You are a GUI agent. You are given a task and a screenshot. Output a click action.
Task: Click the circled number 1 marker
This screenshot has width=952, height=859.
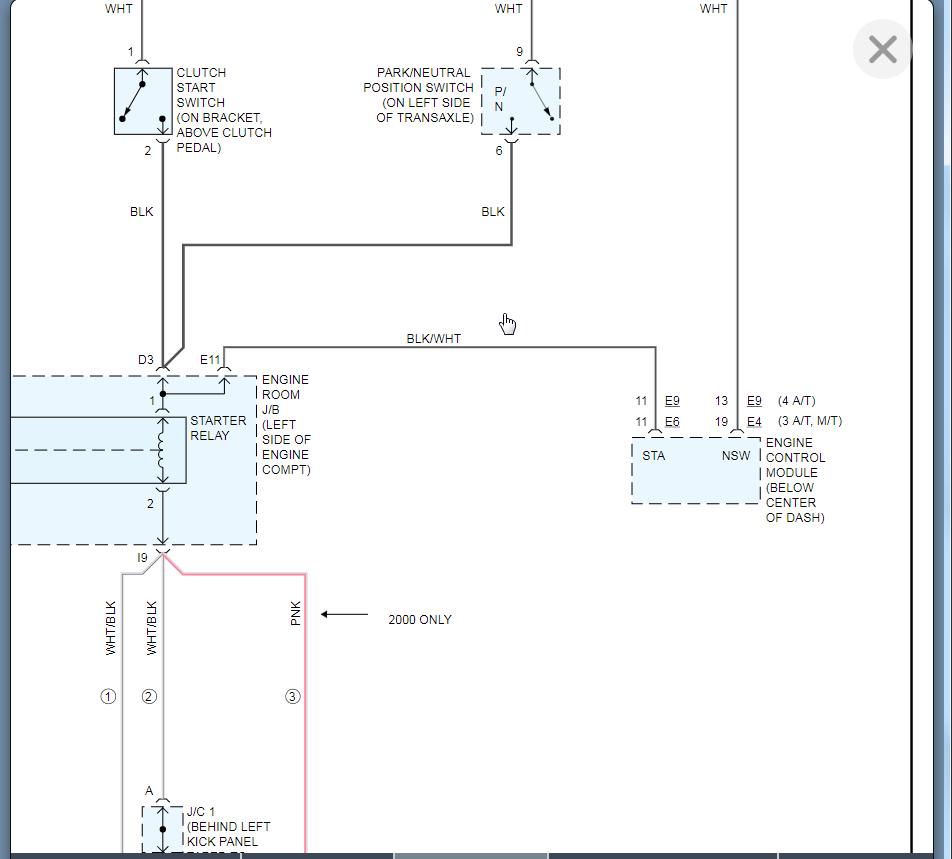point(108,696)
